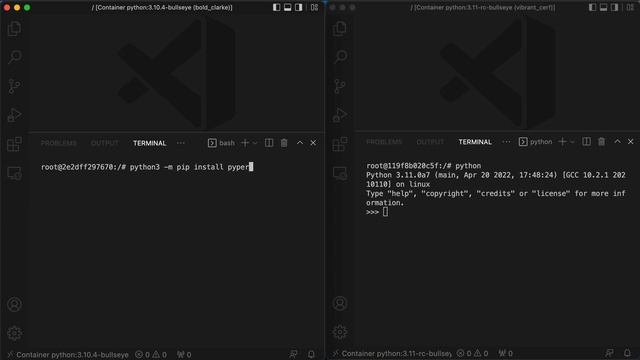
Task: Switch to OUTPUT tab in left window
Action: tap(105, 143)
